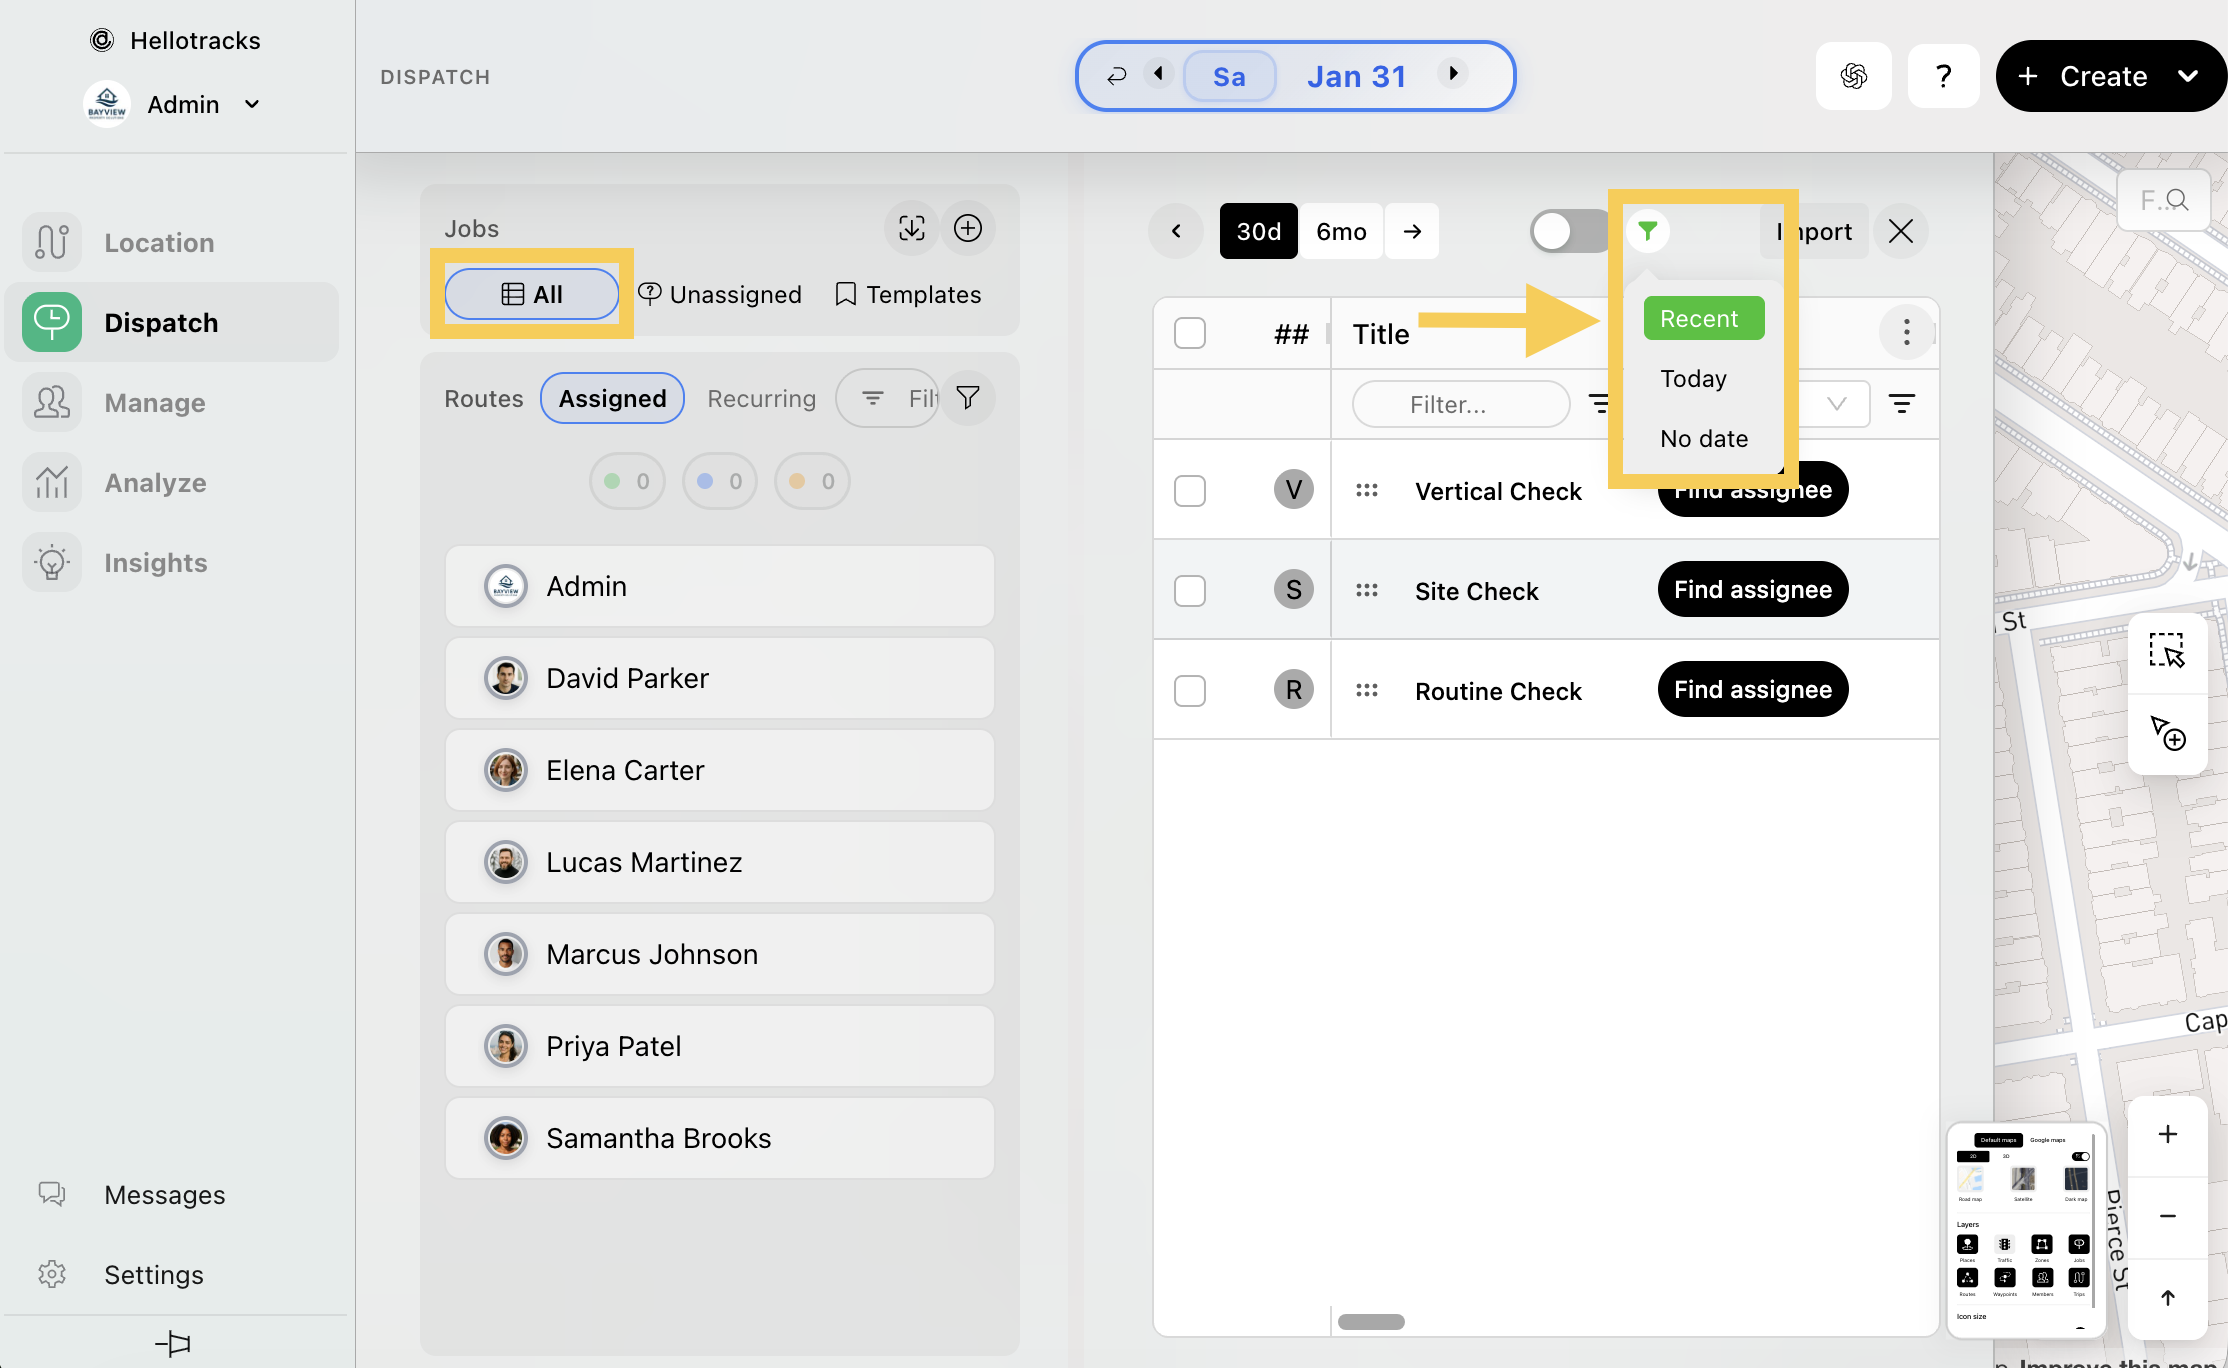Click the add job plus icon
Viewport: 2228px width, 1368px height.
[x=967, y=229]
